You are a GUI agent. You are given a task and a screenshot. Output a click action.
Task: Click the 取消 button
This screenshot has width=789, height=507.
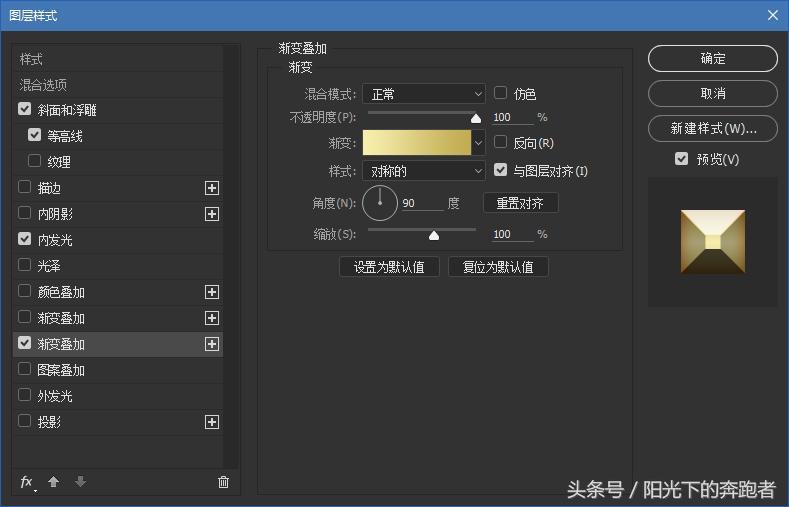point(713,94)
